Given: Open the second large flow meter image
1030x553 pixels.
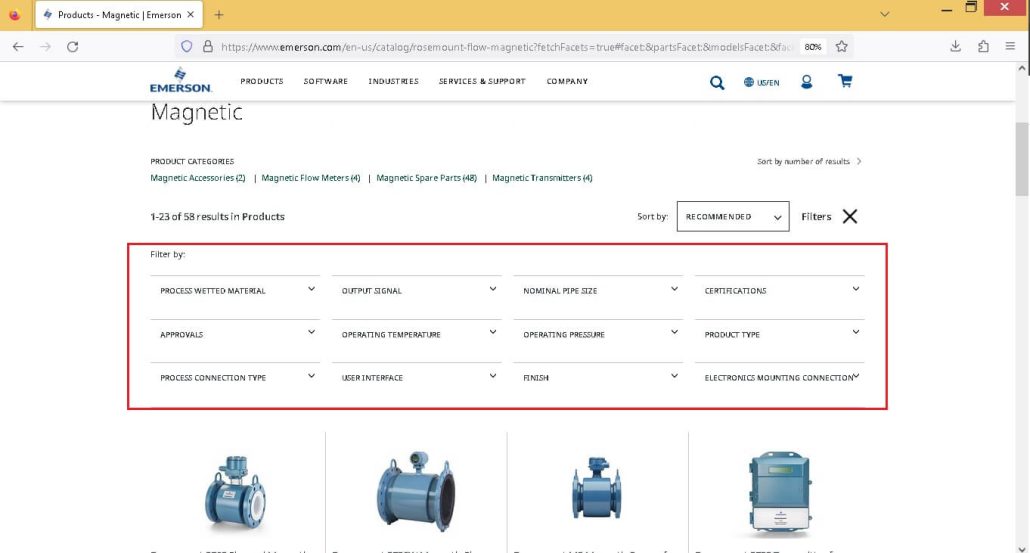Looking at the screenshot, I should tap(415, 491).
